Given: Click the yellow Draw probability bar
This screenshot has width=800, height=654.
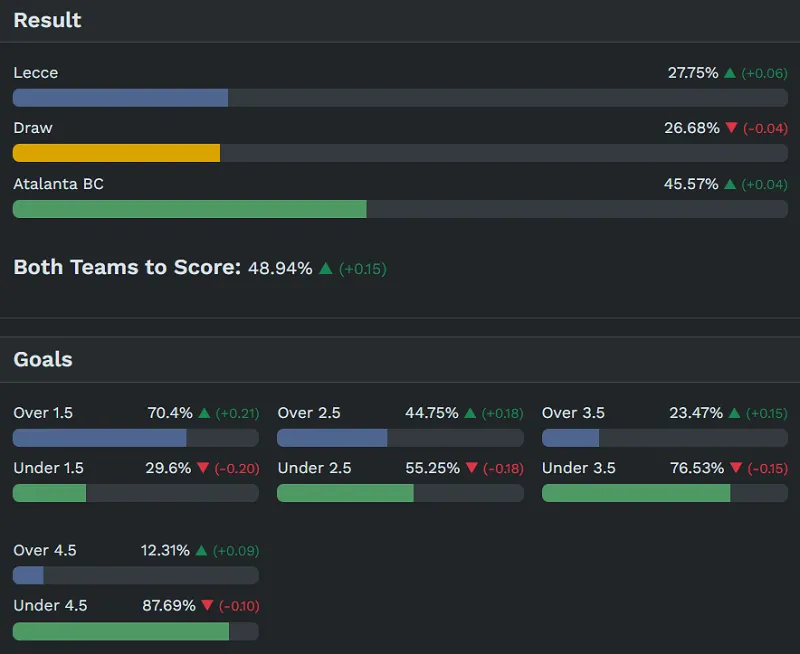Looking at the screenshot, I should pos(116,153).
